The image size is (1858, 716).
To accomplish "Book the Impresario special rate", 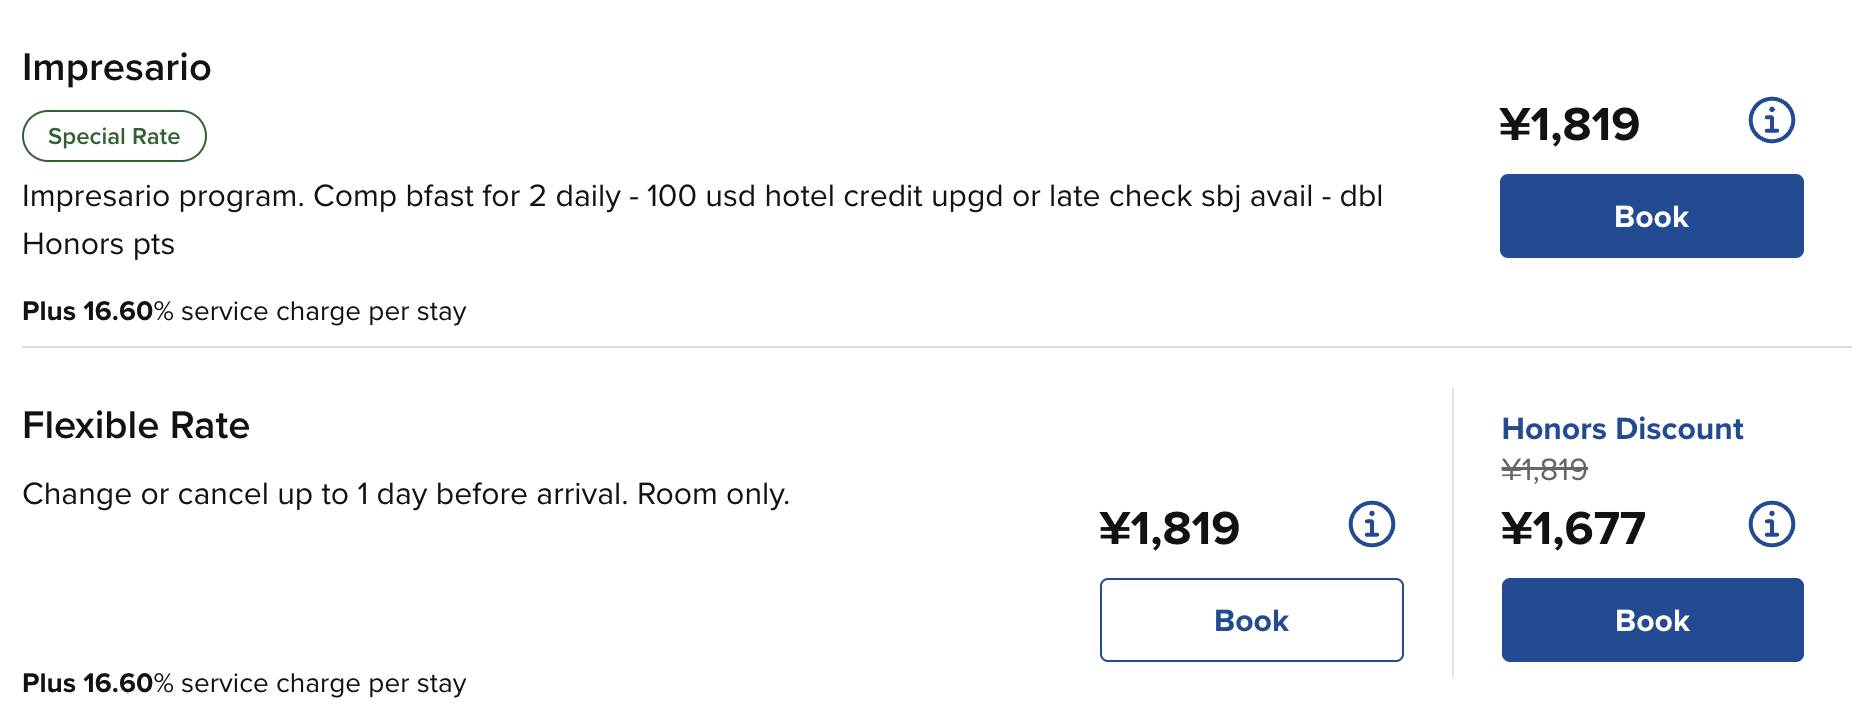I will click(1651, 216).
